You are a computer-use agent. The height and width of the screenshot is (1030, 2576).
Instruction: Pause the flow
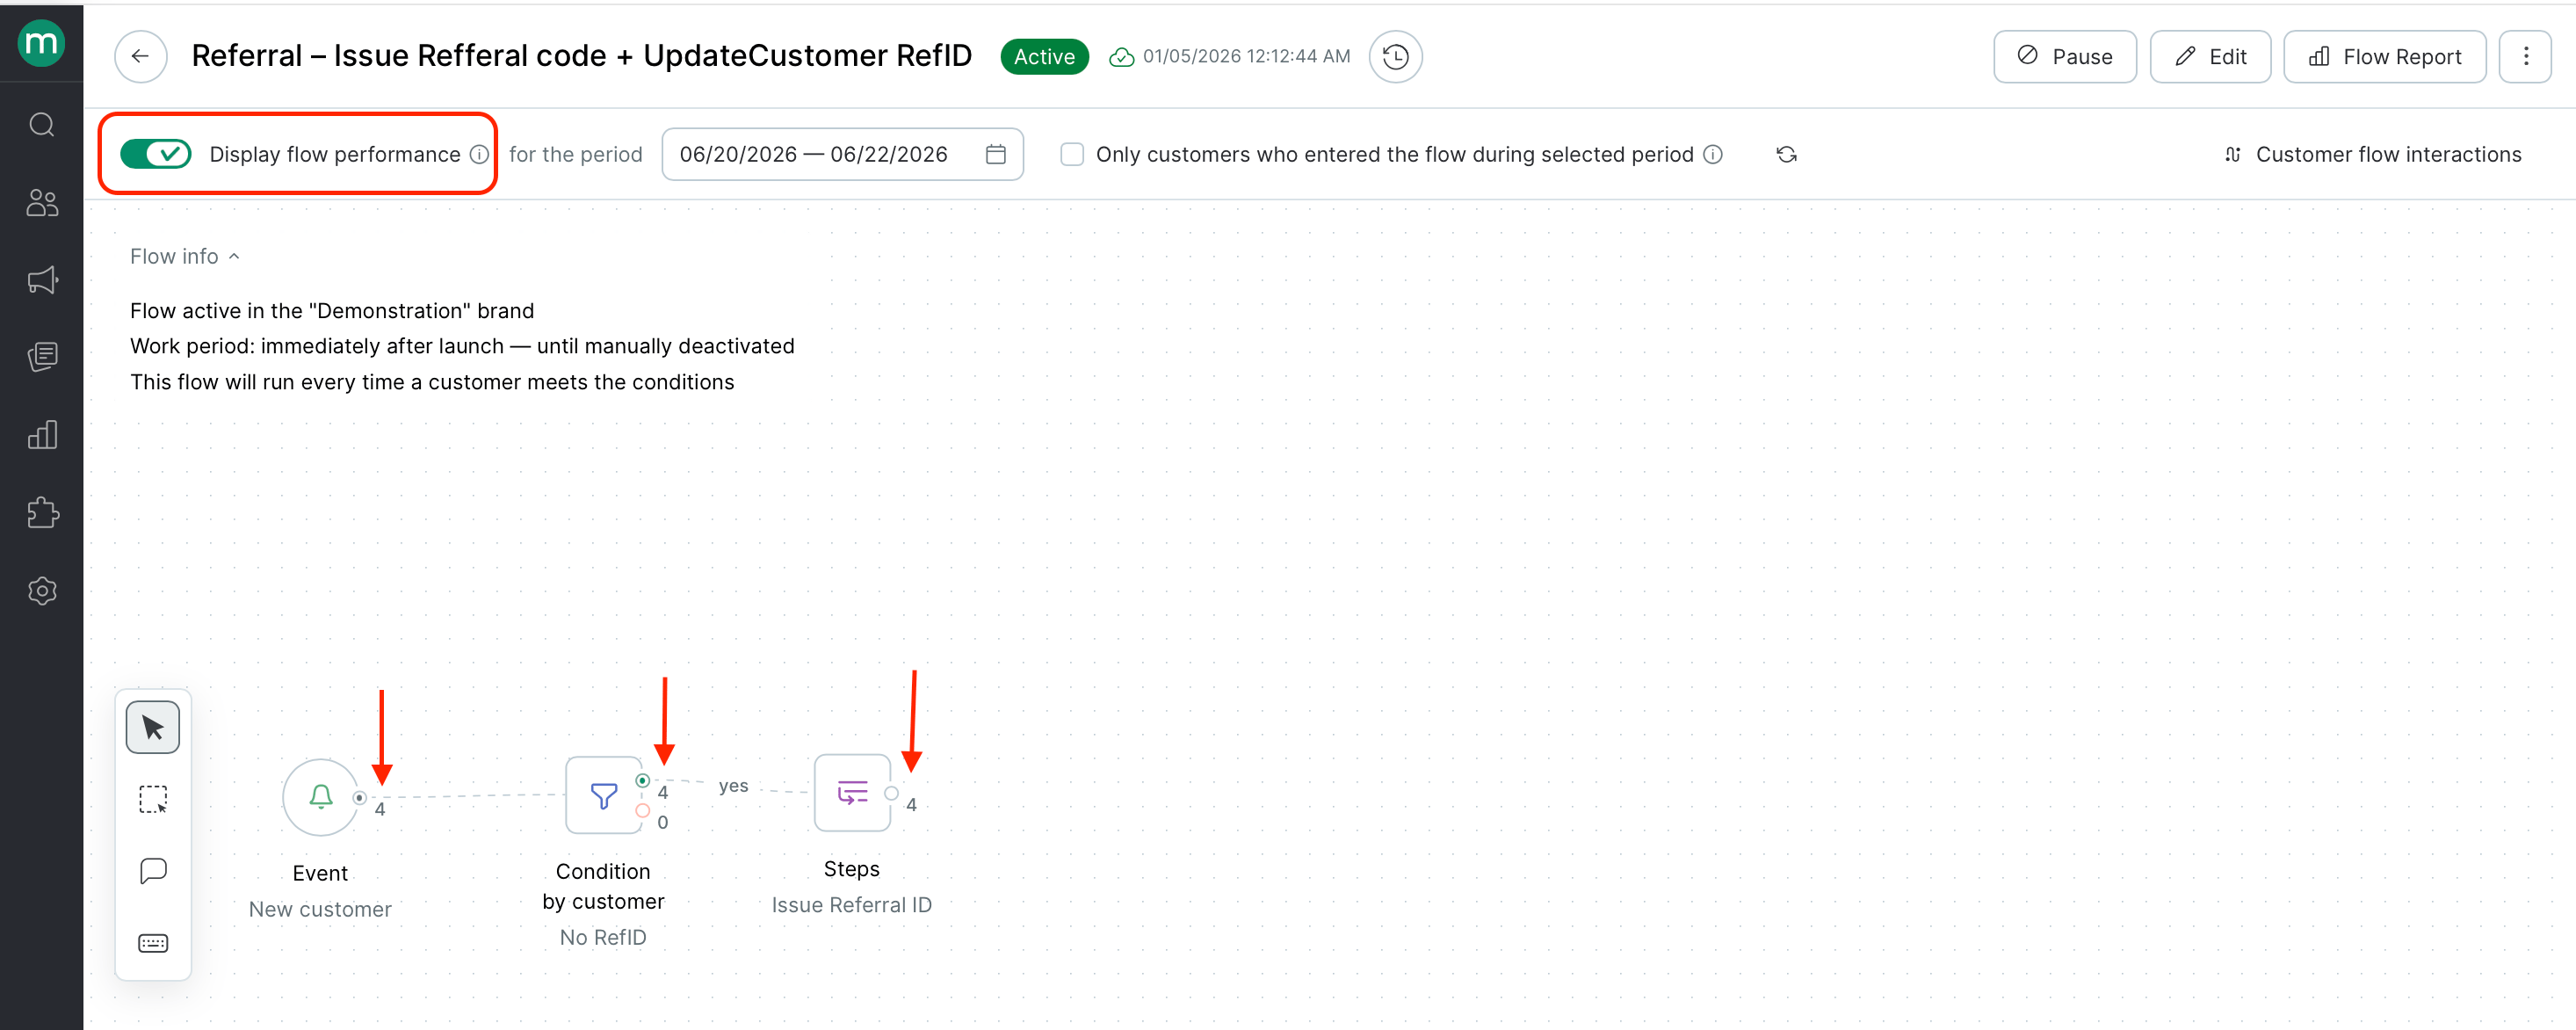(x=2065, y=56)
